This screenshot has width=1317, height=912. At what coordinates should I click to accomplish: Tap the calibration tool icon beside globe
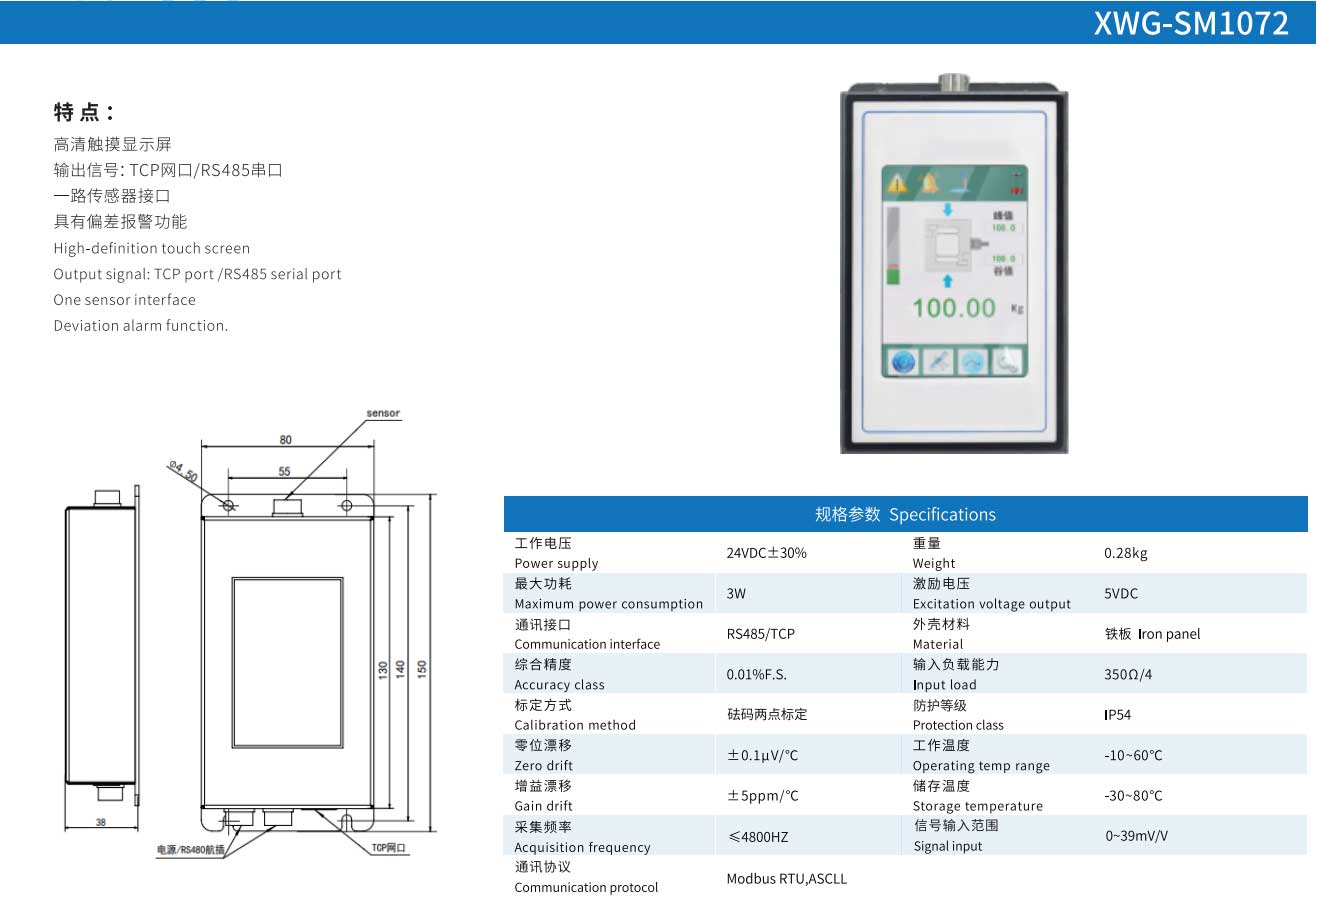tap(938, 361)
